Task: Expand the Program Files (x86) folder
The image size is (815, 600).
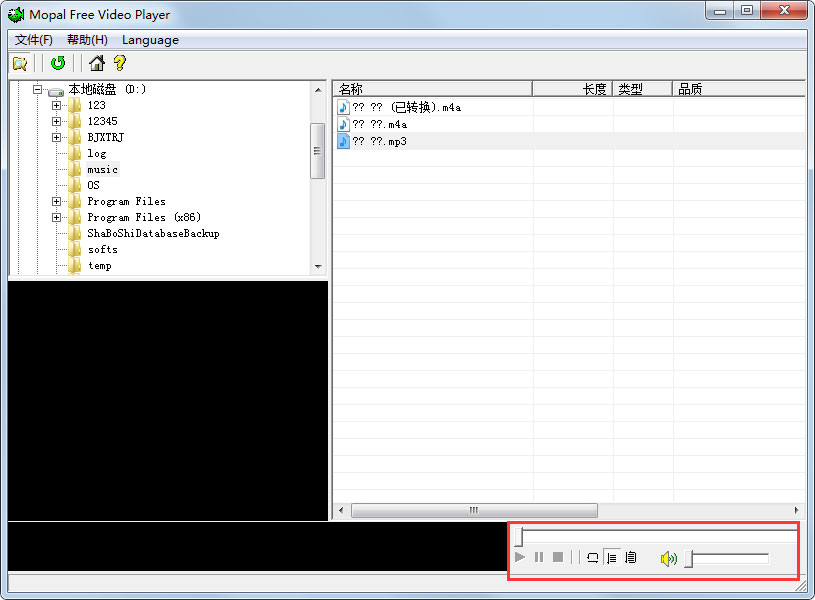Action: (57, 217)
